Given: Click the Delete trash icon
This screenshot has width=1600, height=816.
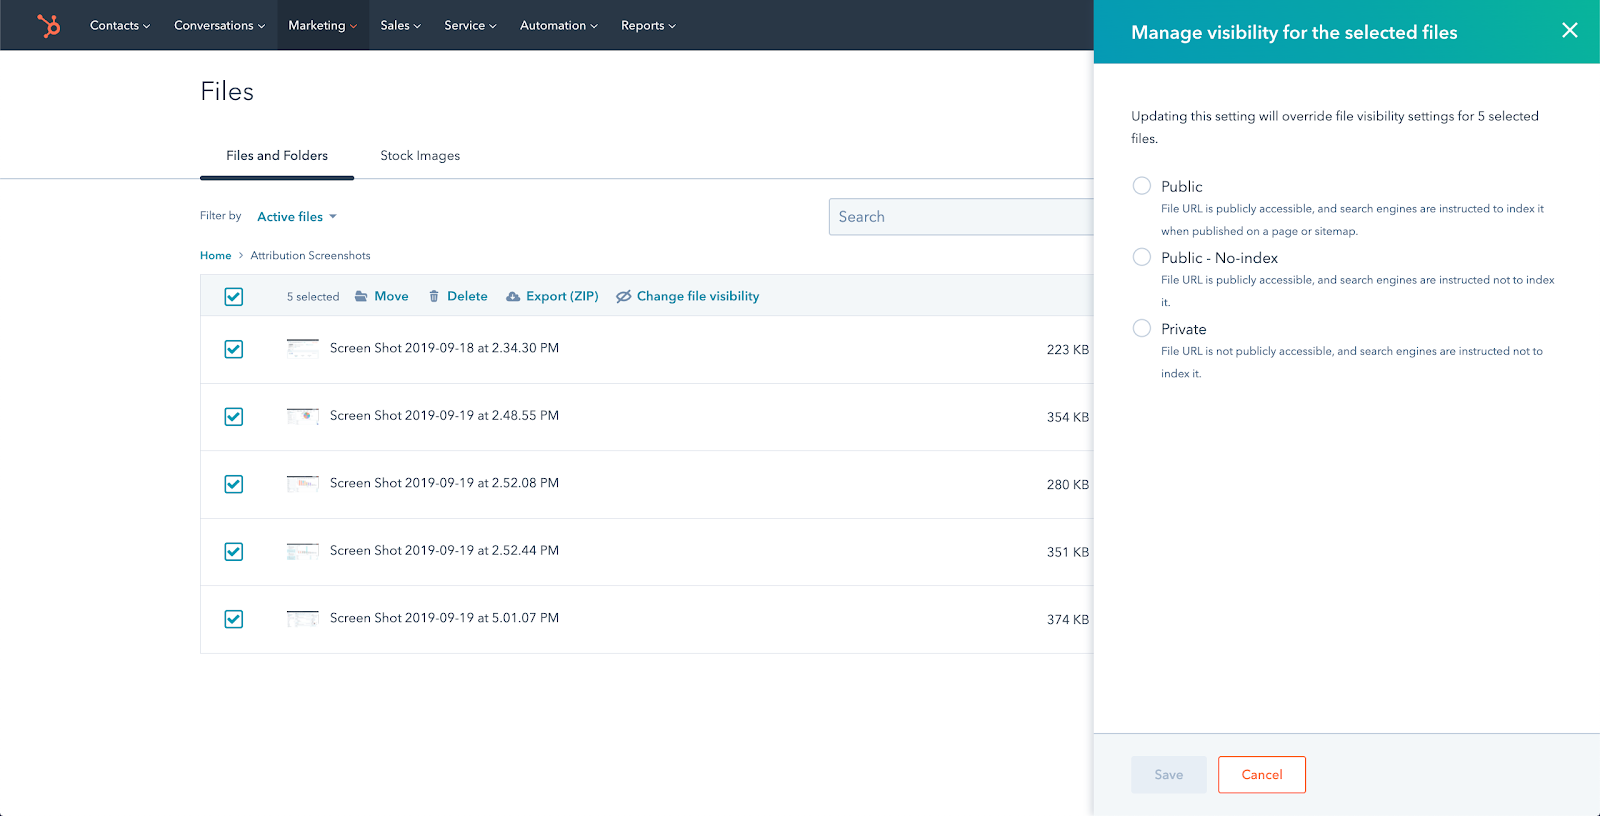Looking at the screenshot, I should (x=434, y=296).
